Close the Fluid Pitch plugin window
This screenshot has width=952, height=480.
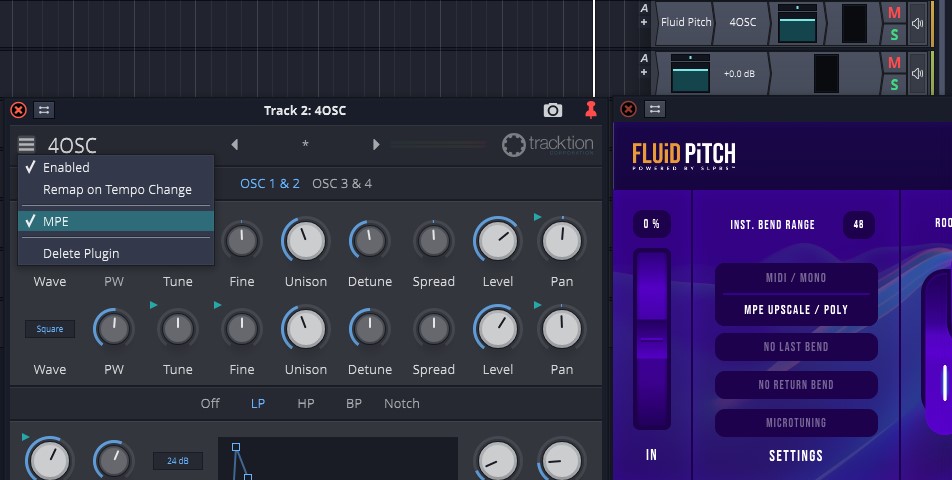[x=628, y=109]
